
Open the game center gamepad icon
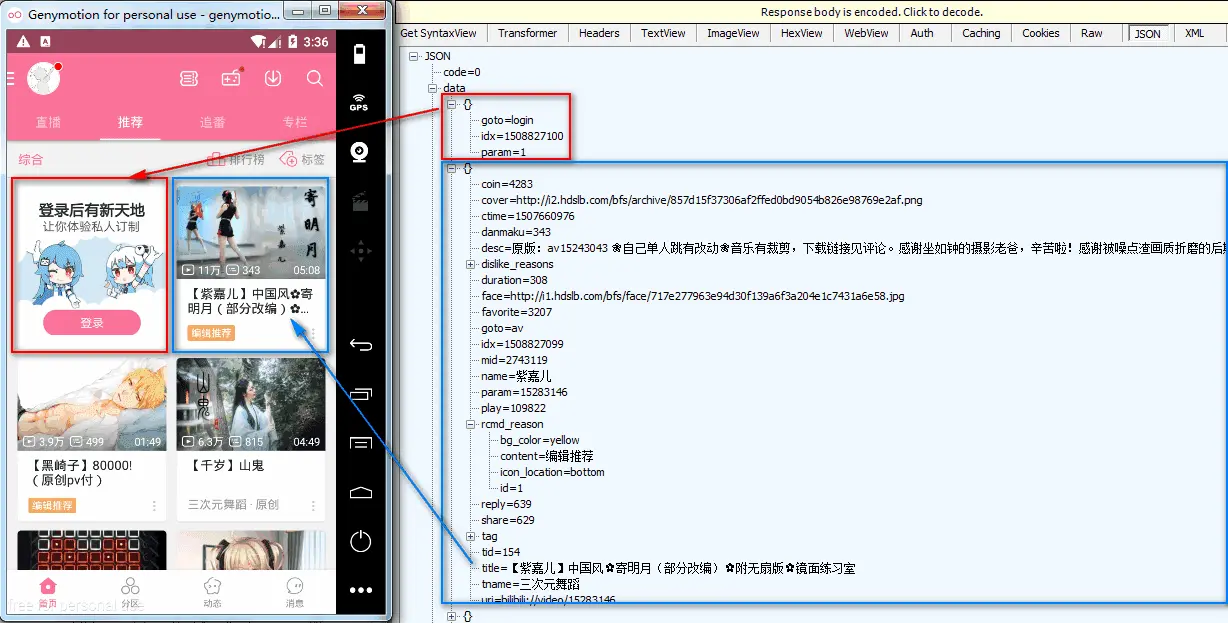coord(231,78)
